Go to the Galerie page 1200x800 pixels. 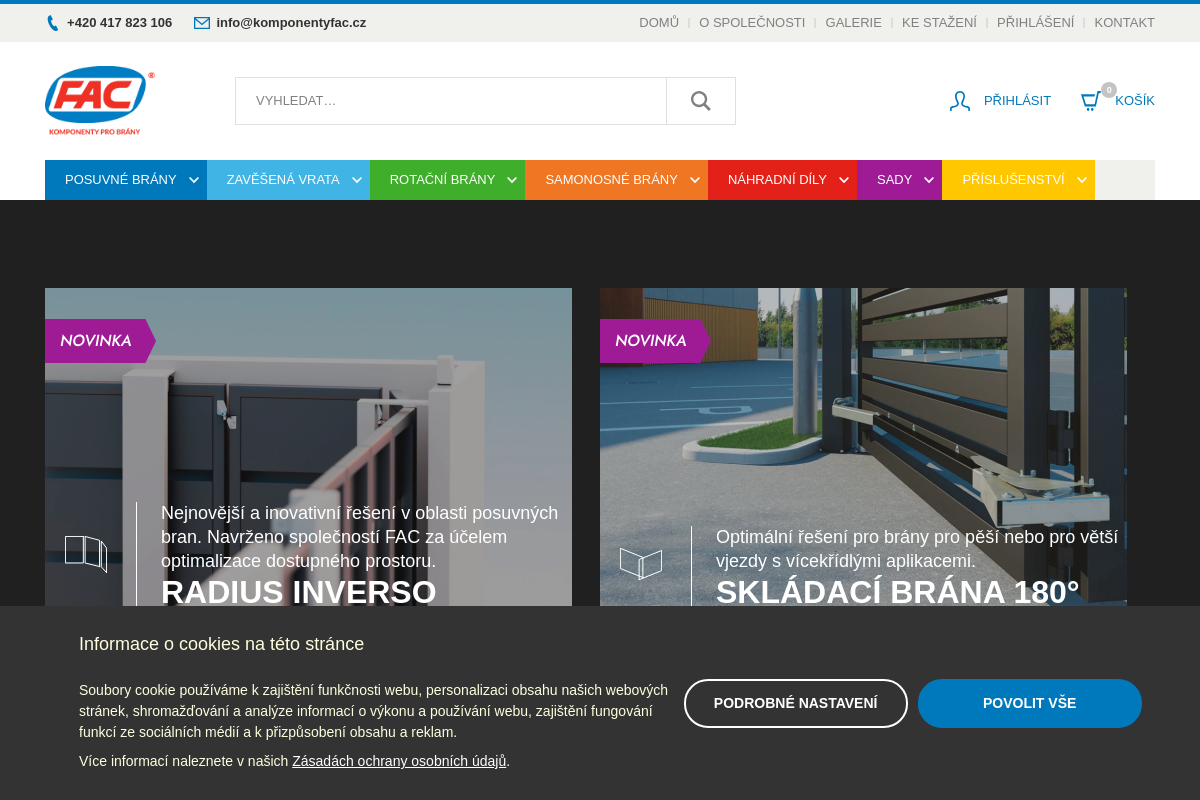[853, 22]
